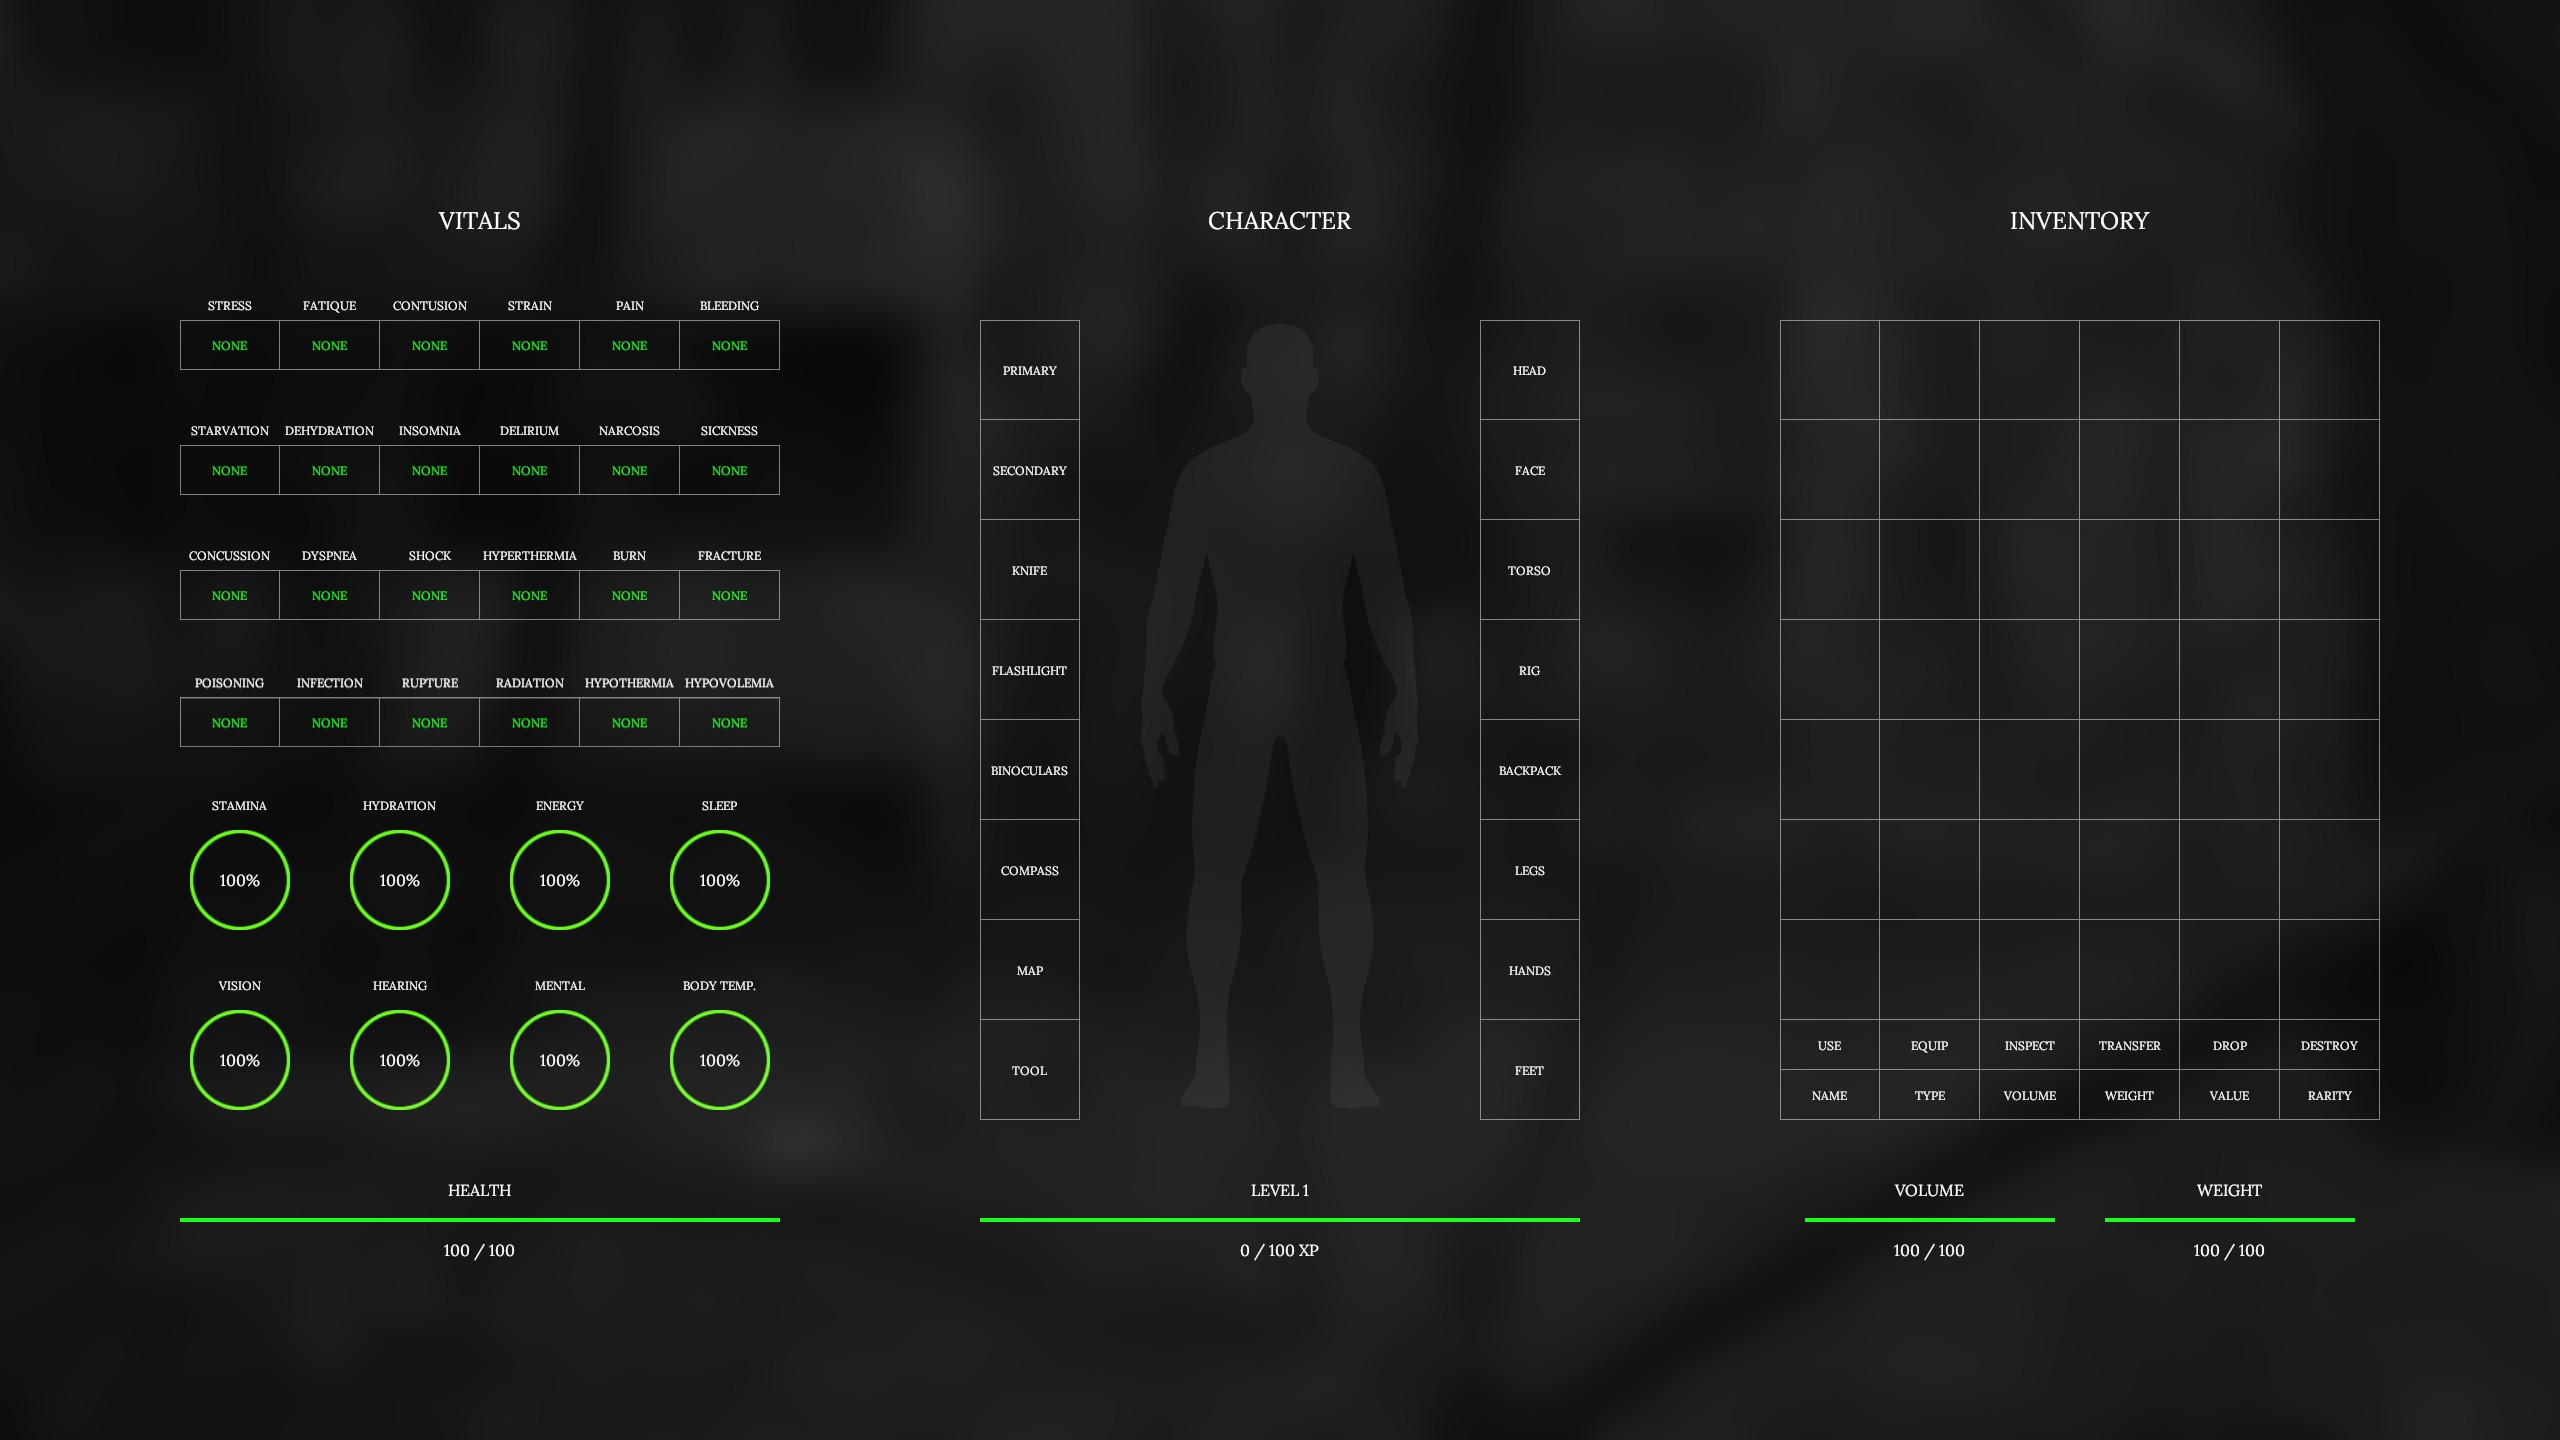This screenshot has height=1440, width=2560.
Task: Click the Hypothermia status NONE cell
Action: tap(629, 722)
